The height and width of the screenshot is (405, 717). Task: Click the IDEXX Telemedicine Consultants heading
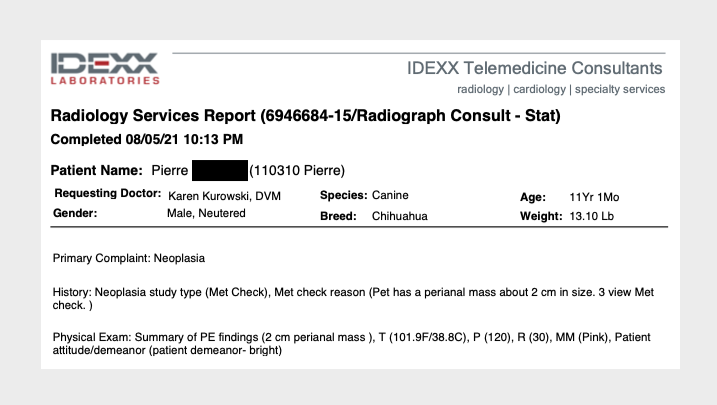[x=535, y=69]
